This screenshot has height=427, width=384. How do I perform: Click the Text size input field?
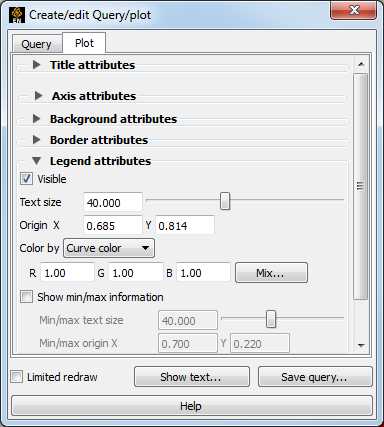[x=113, y=202]
